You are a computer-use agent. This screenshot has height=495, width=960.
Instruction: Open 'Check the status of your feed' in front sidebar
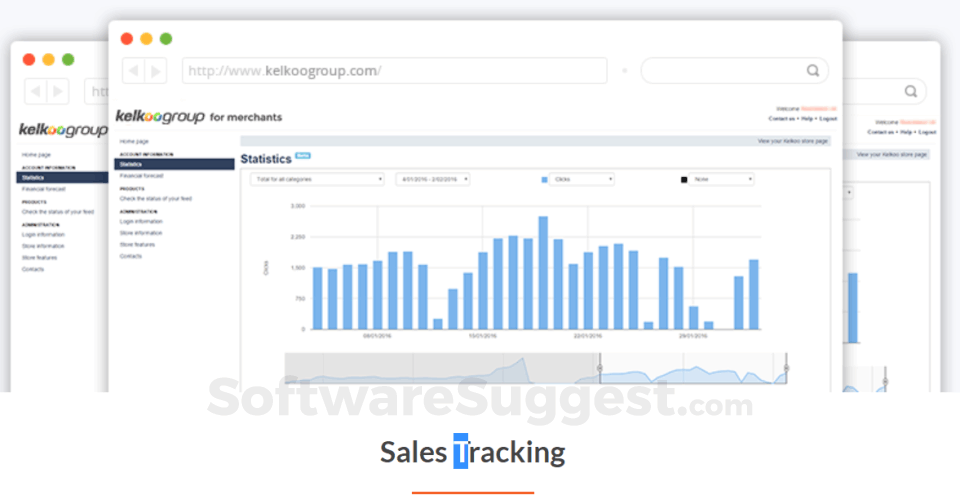156,198
